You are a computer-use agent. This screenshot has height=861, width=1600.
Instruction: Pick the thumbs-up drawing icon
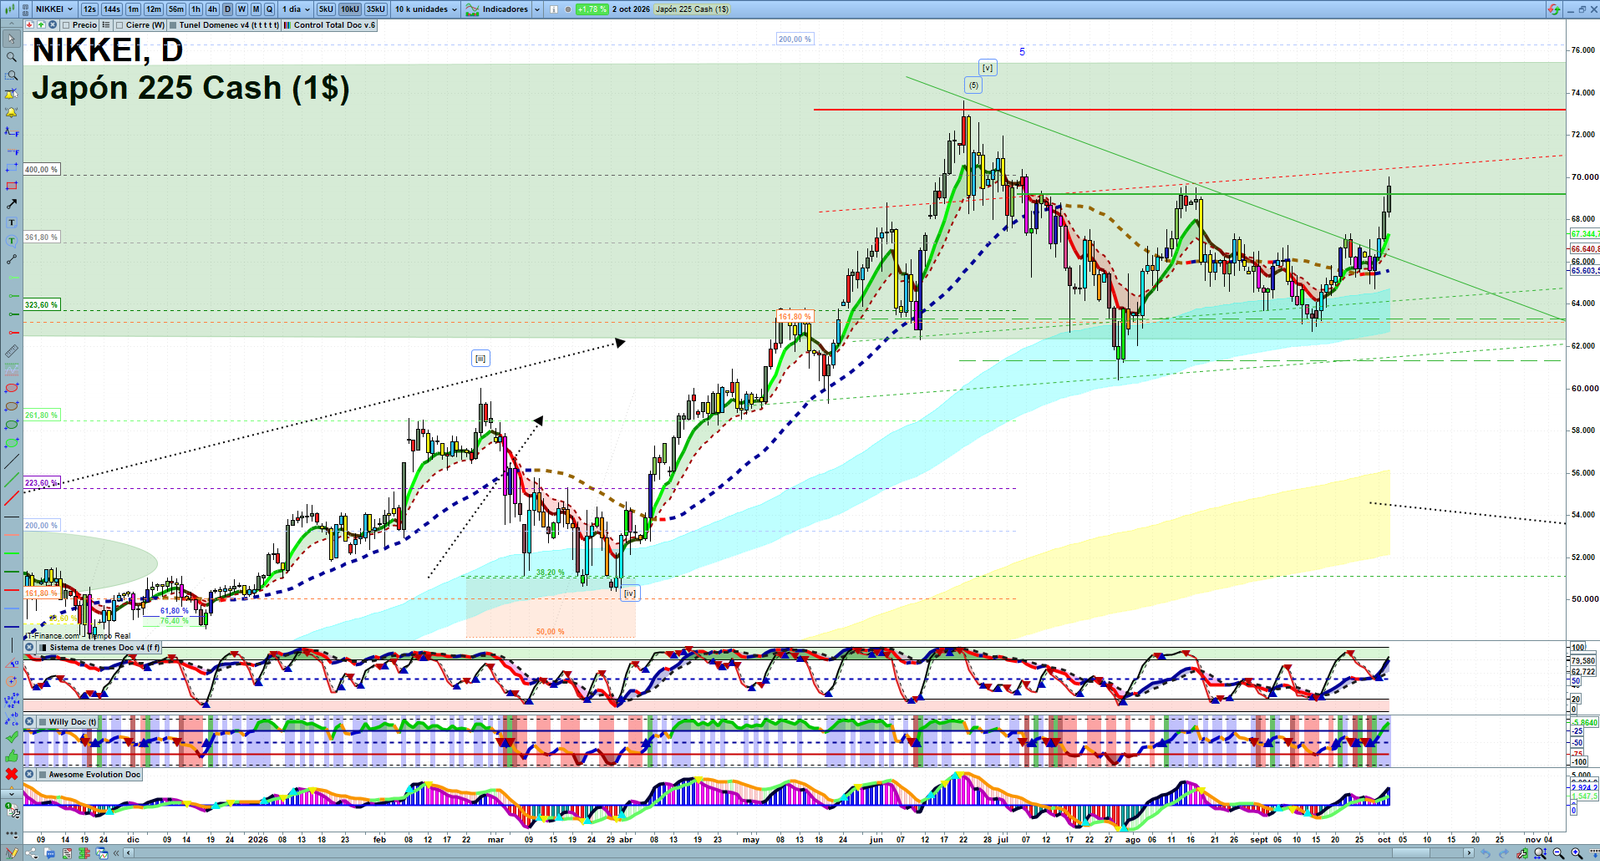[x=12, y=756]
